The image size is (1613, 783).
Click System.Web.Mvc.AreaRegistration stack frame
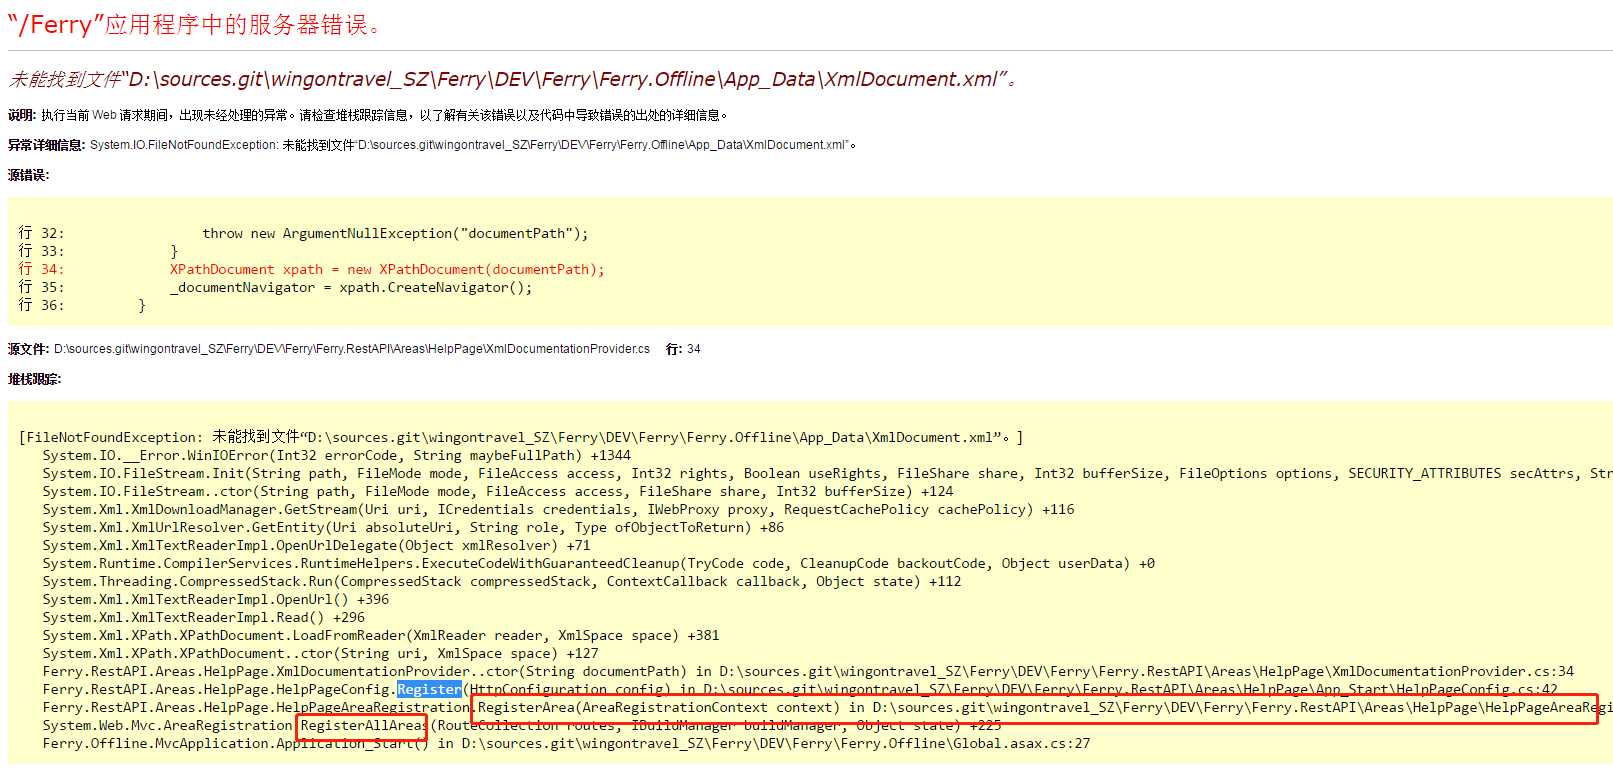click(x=522, y=725)
